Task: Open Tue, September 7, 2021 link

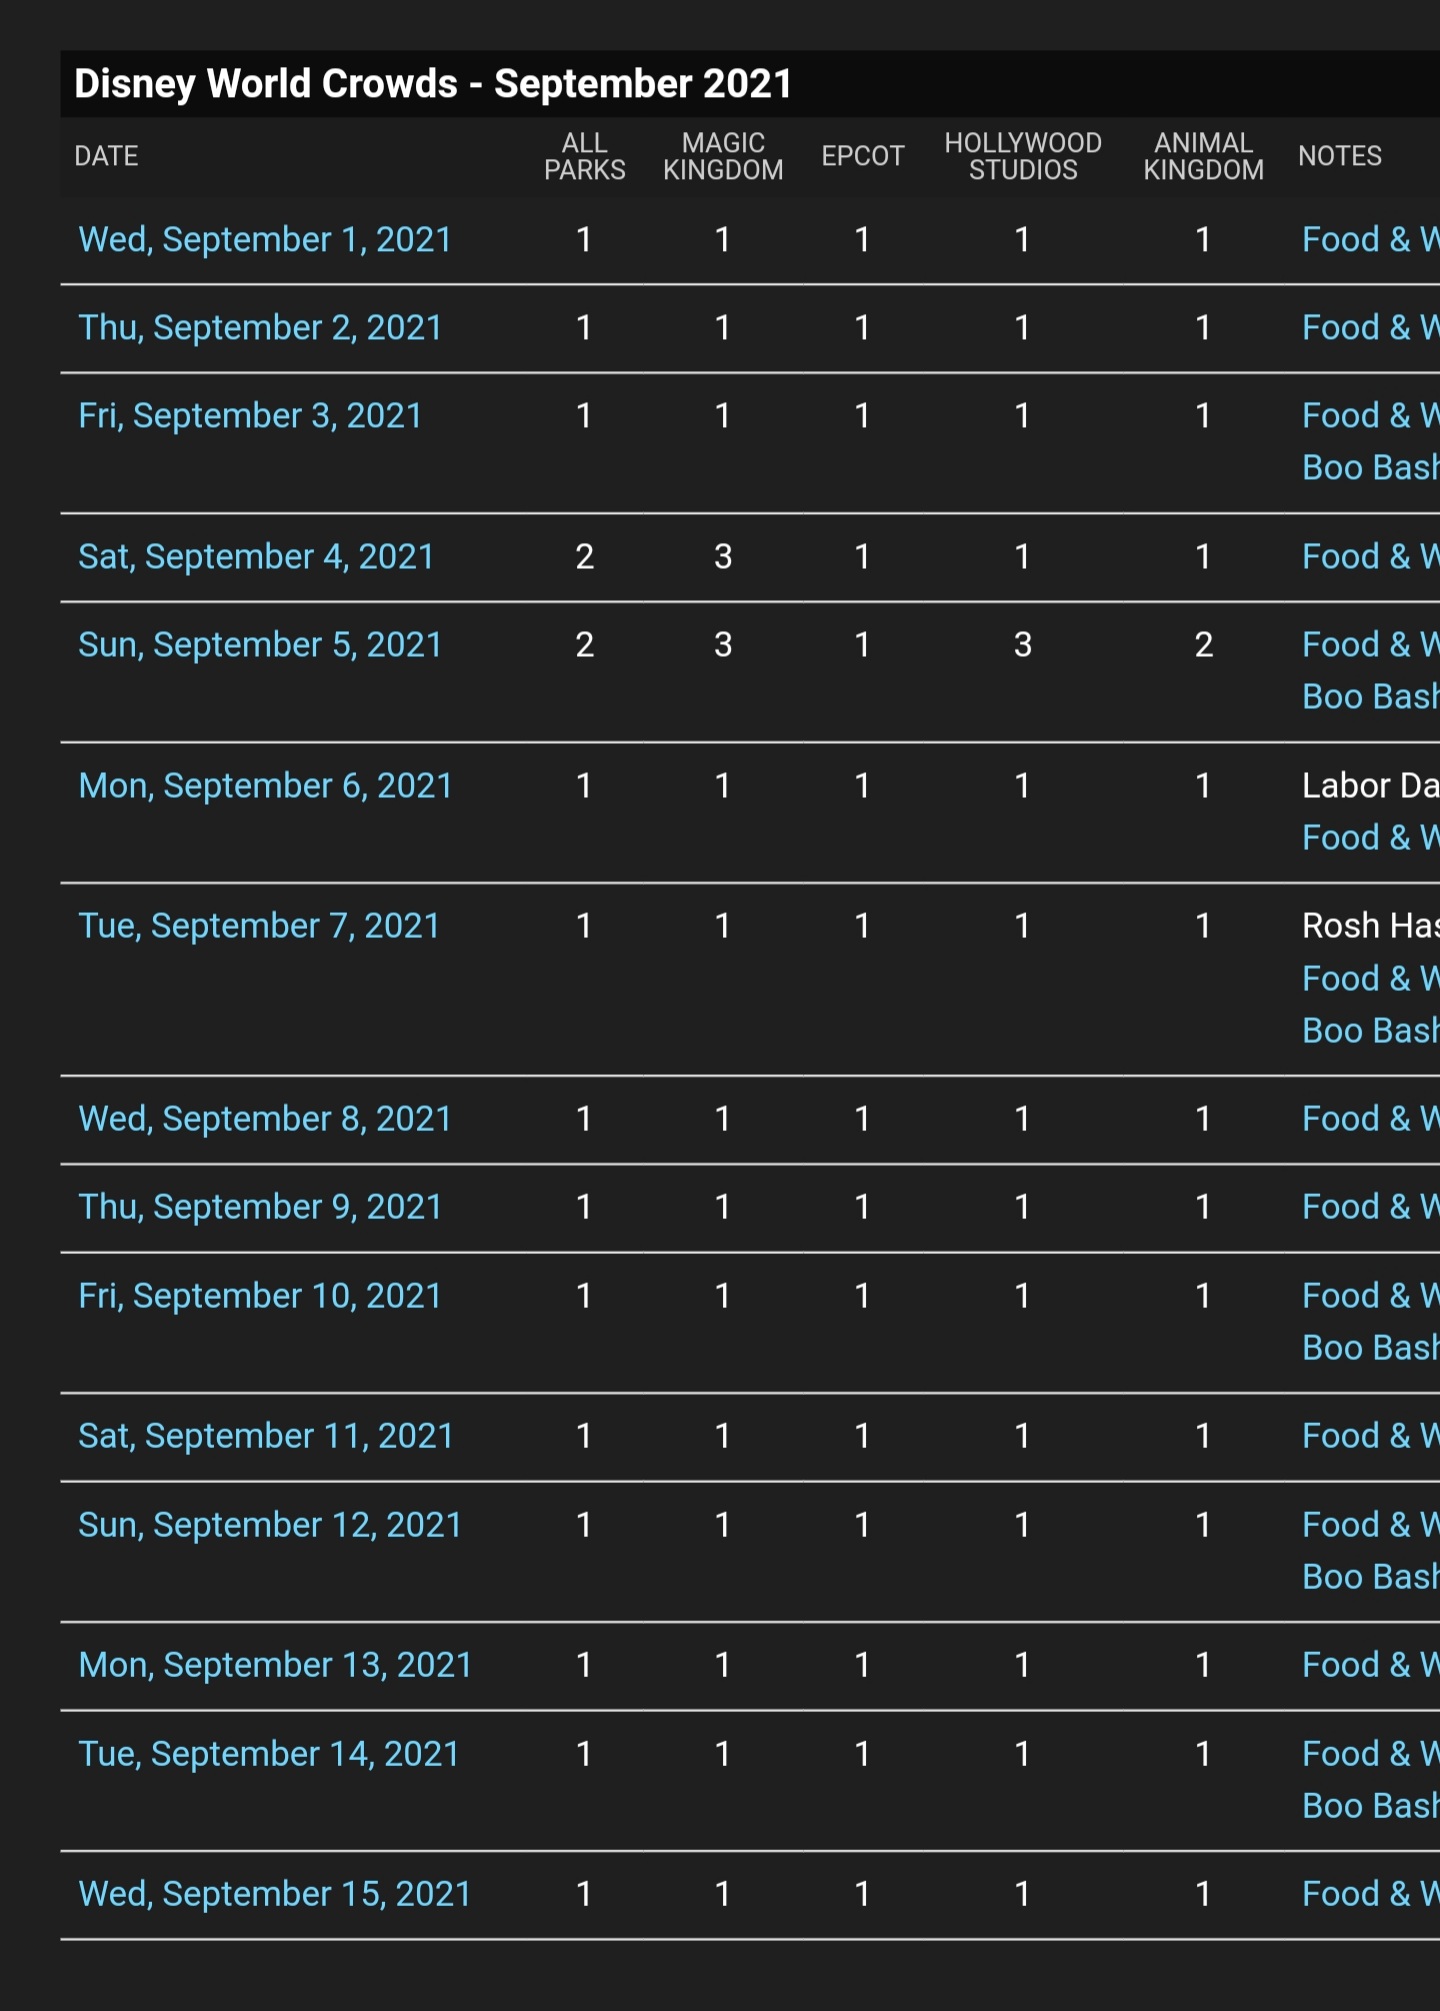Action: 259,926
